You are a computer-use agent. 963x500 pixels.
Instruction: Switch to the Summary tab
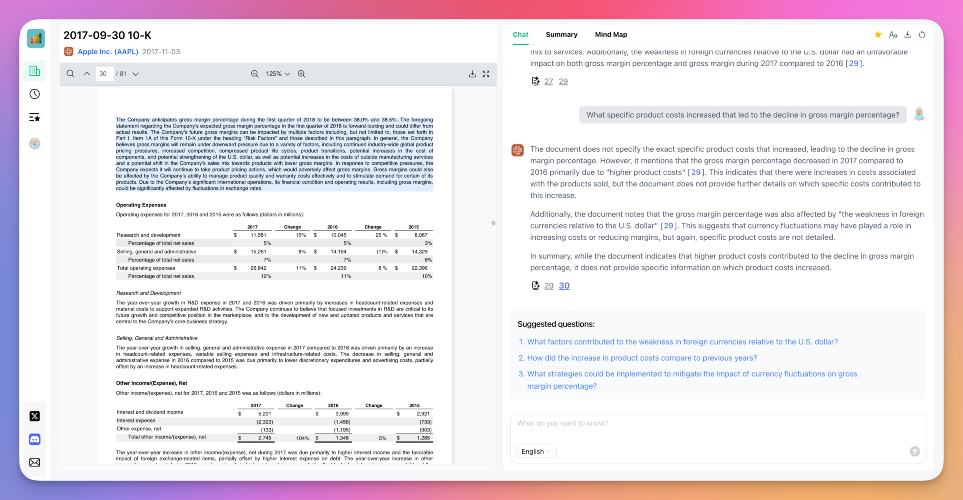561,34
